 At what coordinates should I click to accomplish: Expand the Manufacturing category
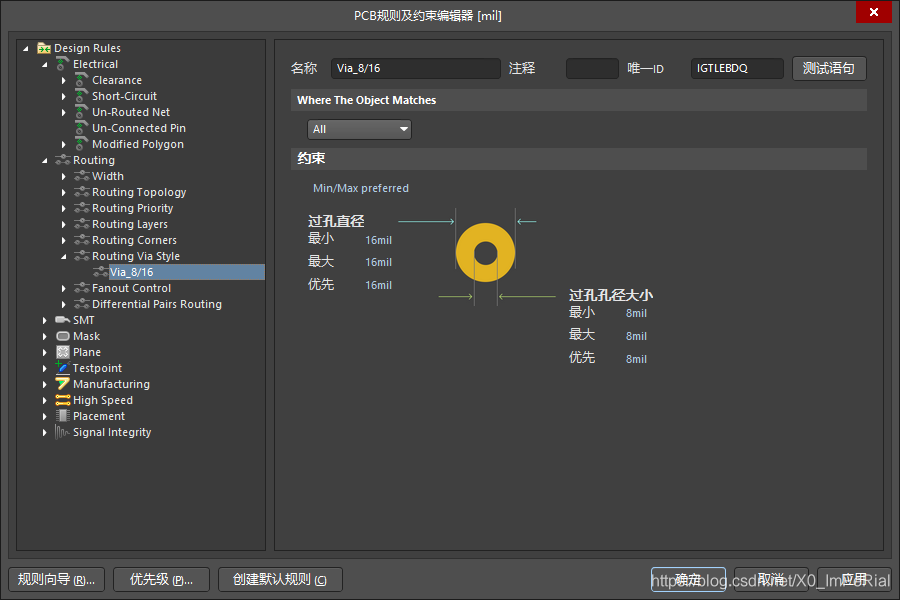tap(45, 385)
